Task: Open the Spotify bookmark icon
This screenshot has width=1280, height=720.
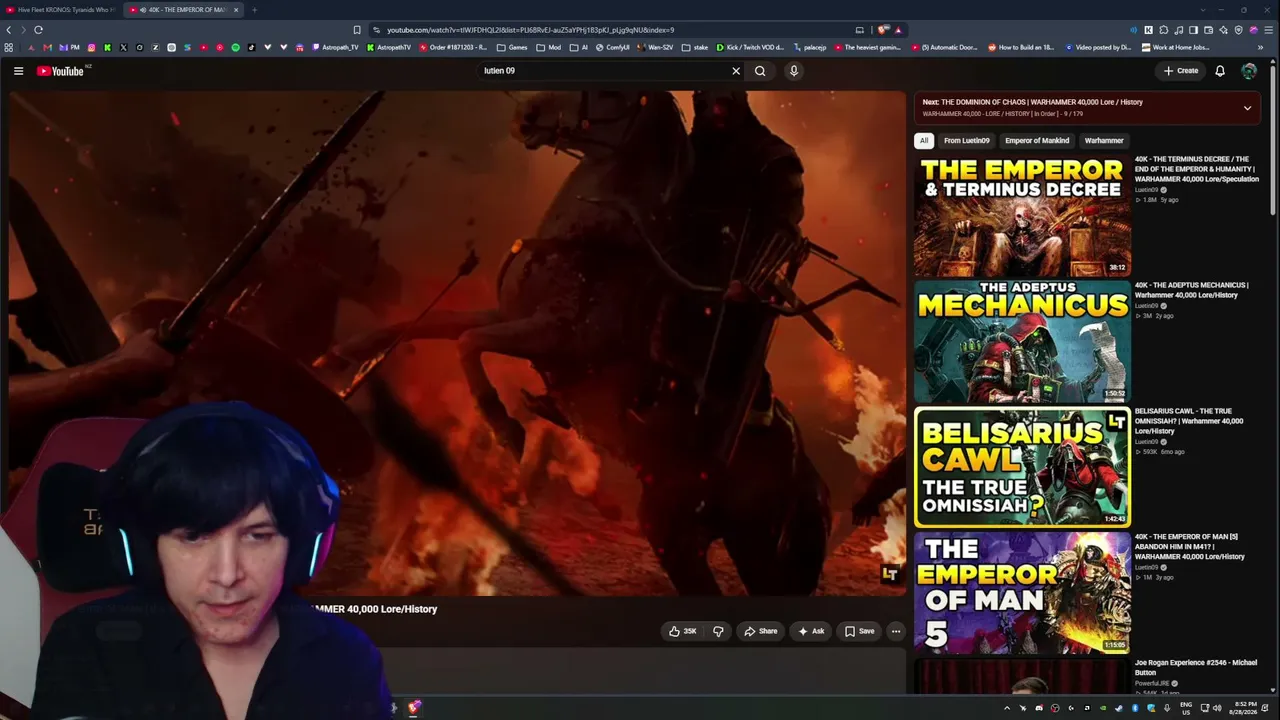Action: click(236, 47)
